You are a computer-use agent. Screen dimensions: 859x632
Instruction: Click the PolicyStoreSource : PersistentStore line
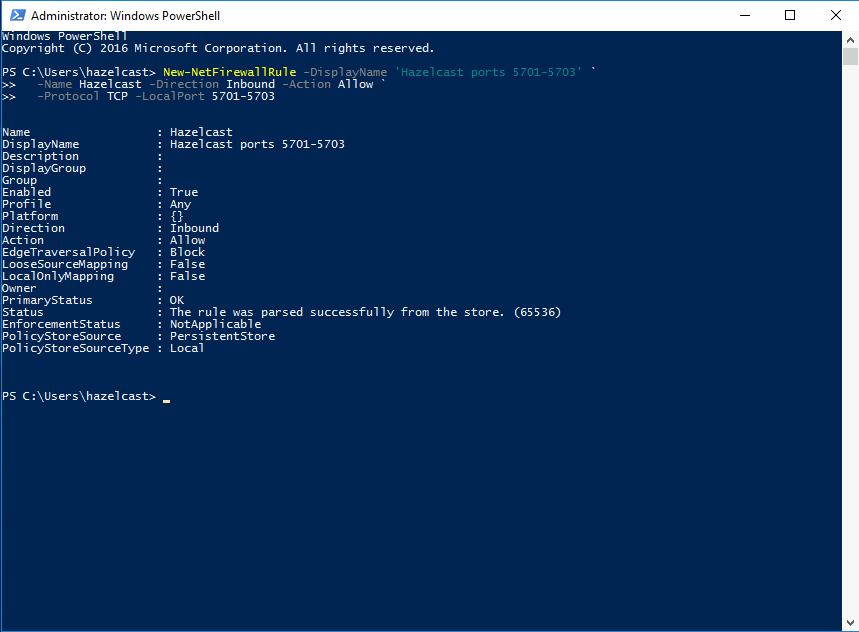160,335
